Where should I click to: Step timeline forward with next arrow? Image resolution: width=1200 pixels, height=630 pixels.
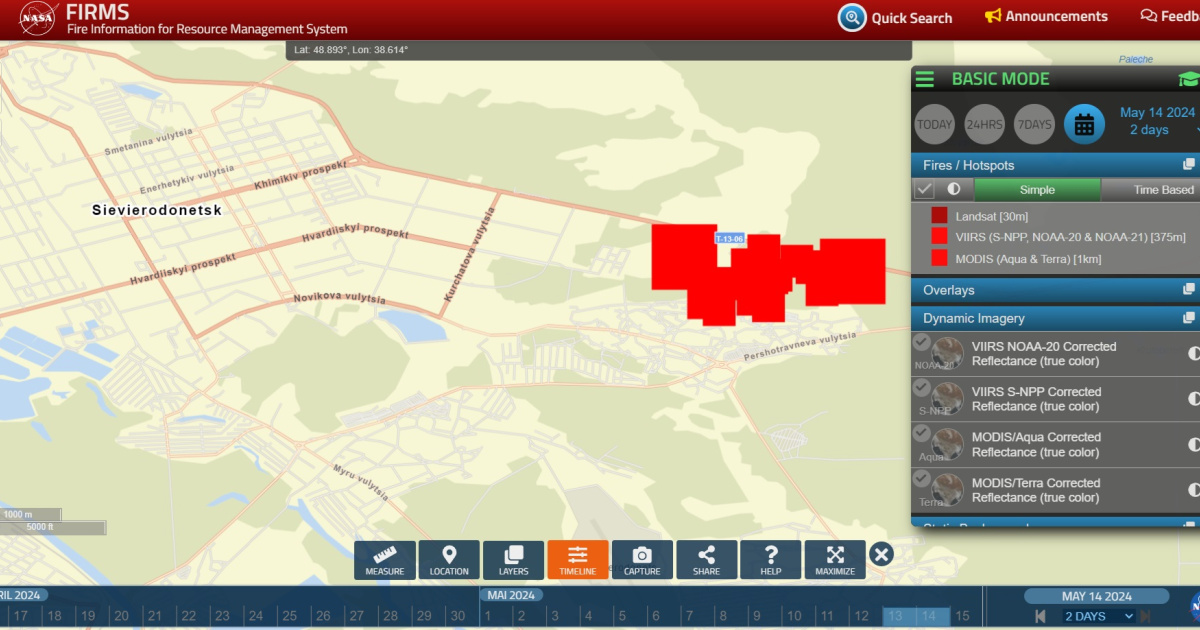point(1146,616)
